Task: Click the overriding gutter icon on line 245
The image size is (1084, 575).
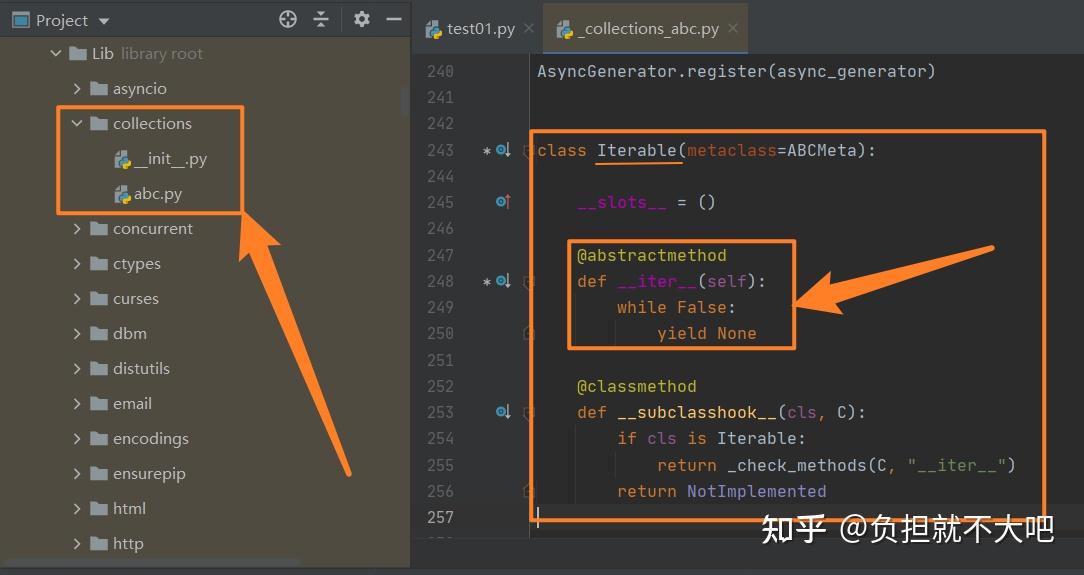Action: coord(503,202)
